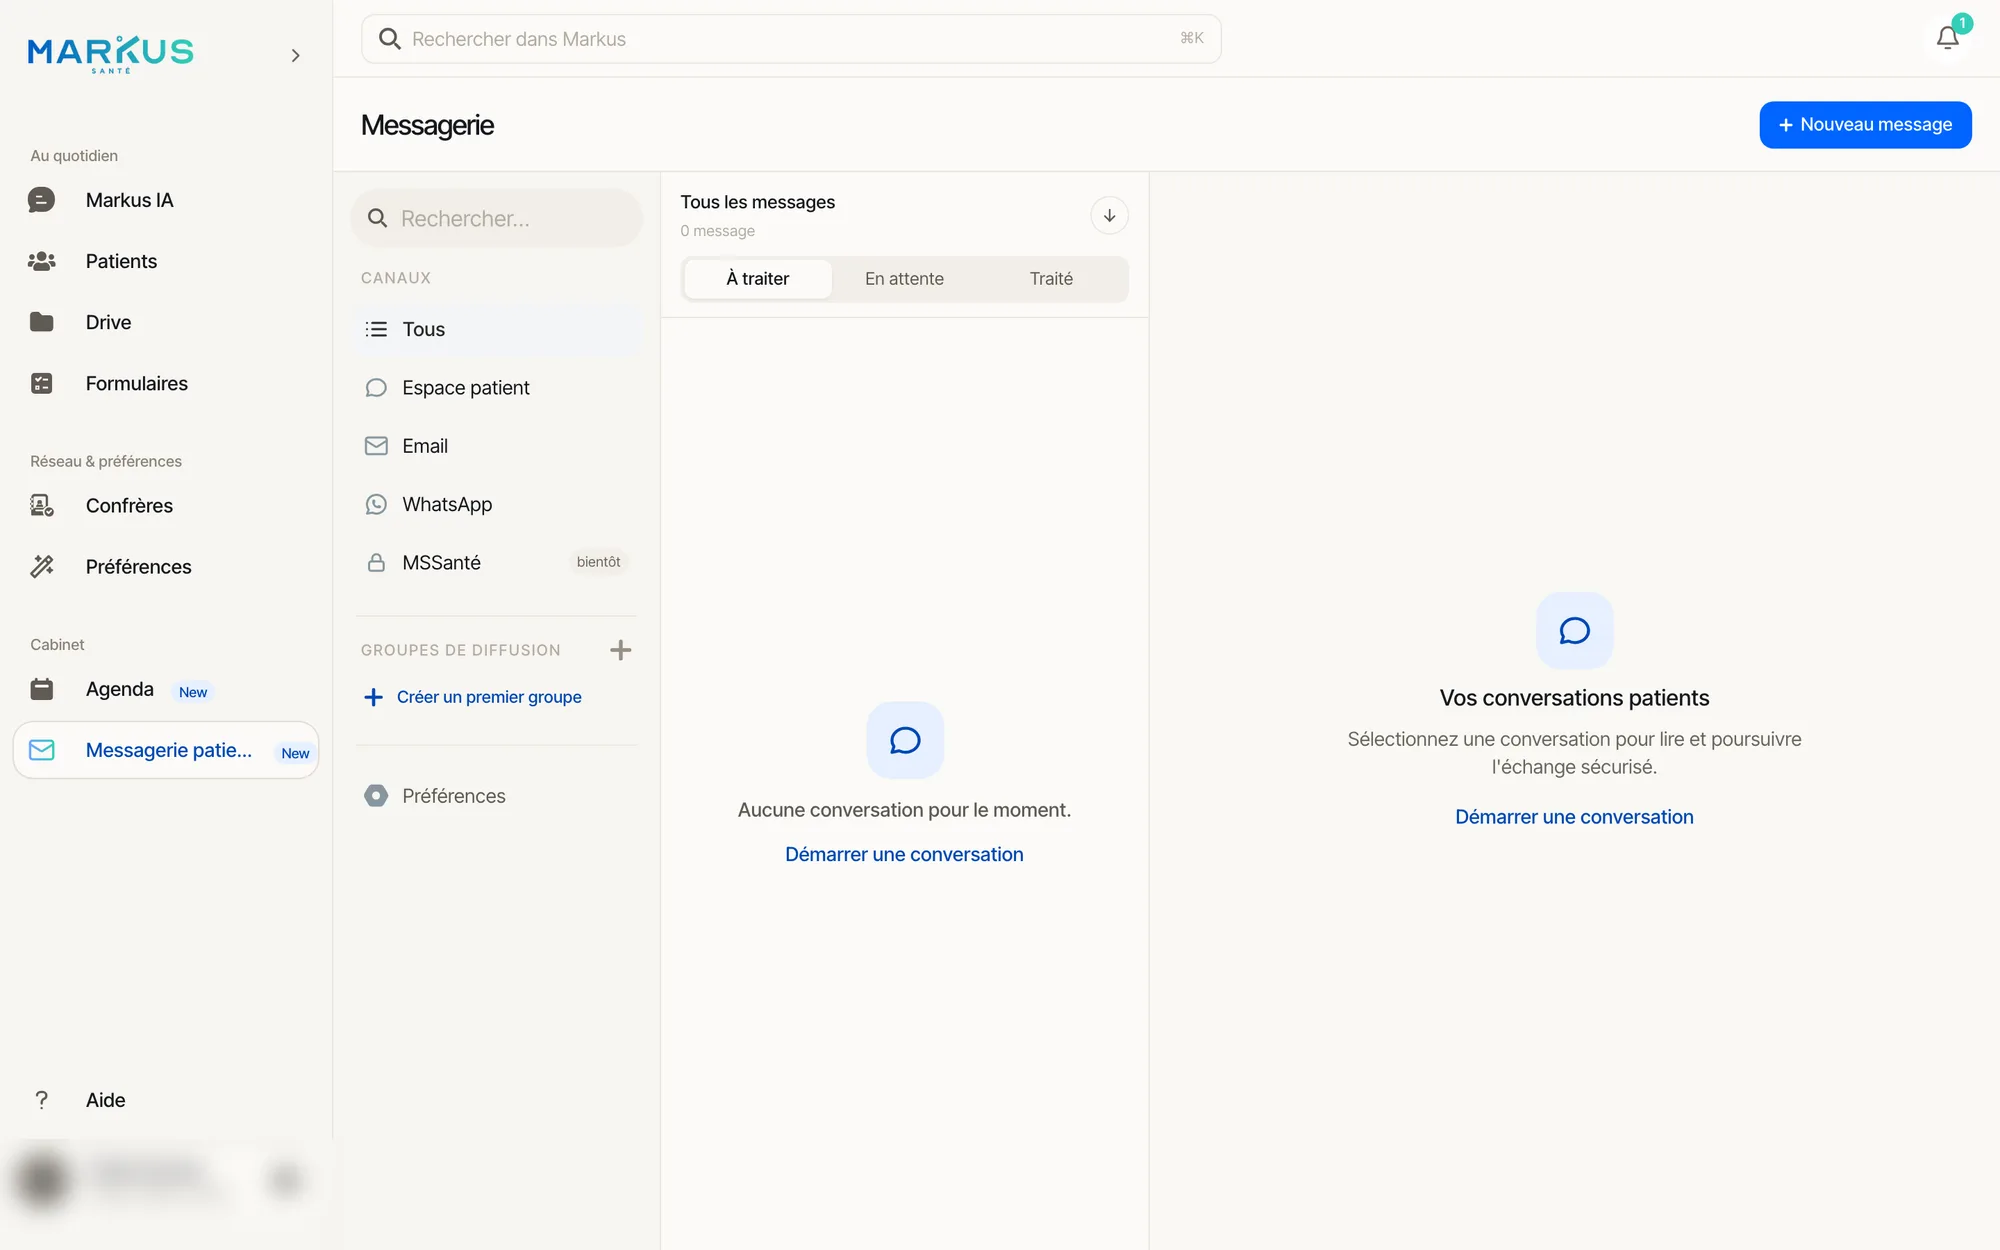
Task: Add a diffusion group with plus icon
Action: tap(620, 650)
